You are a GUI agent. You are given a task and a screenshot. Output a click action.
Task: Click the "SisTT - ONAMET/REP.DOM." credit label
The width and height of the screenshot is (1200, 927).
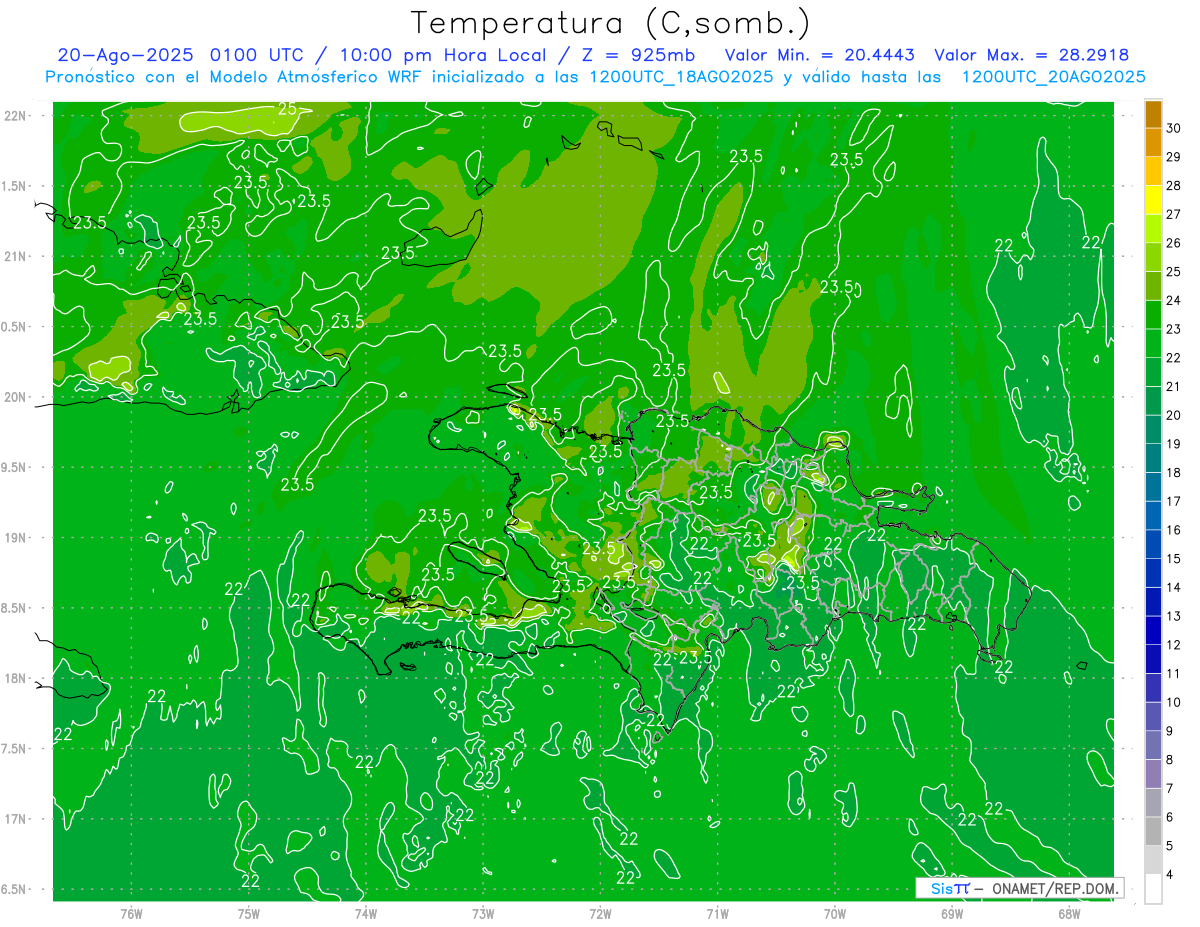point(1018,888)
